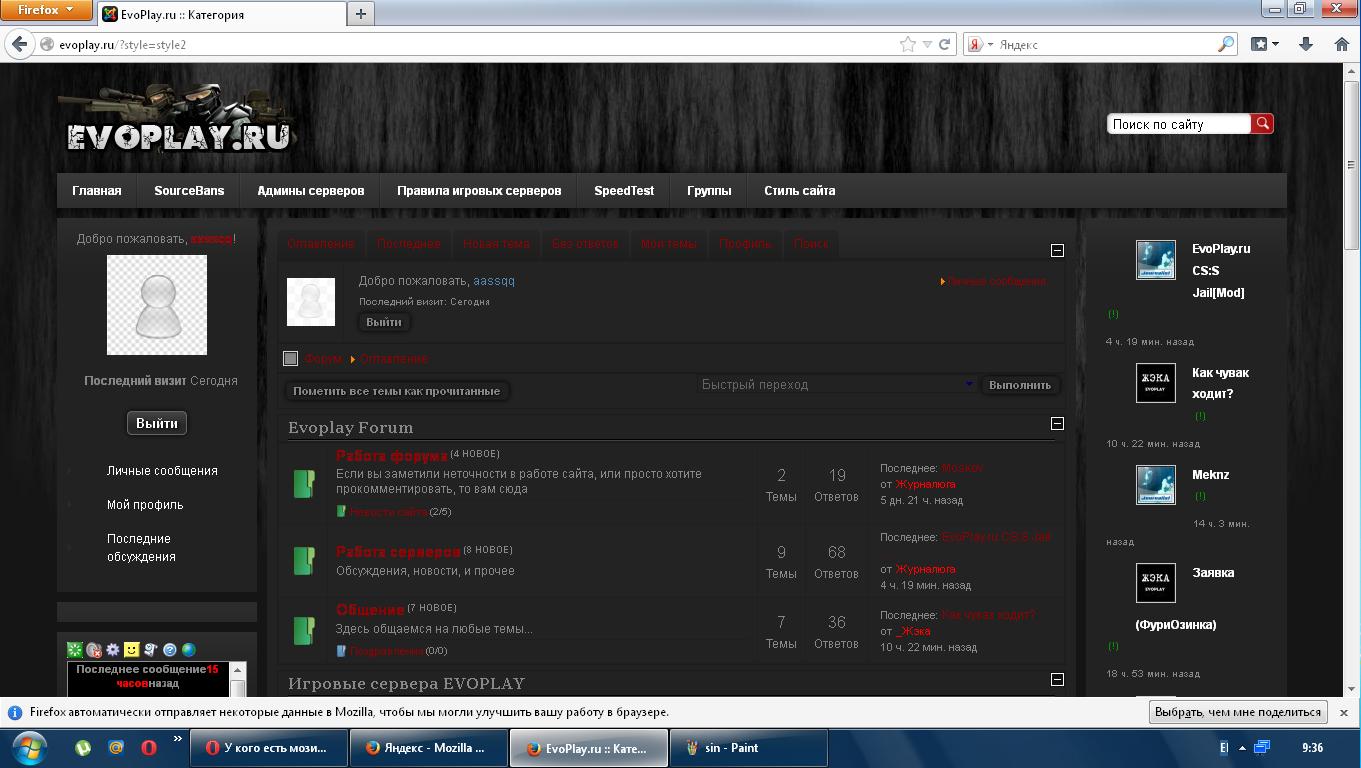This screenshot has height=768, width=1361.
Task: Reload the page using the refresh icon
Action: coord(944,44)
